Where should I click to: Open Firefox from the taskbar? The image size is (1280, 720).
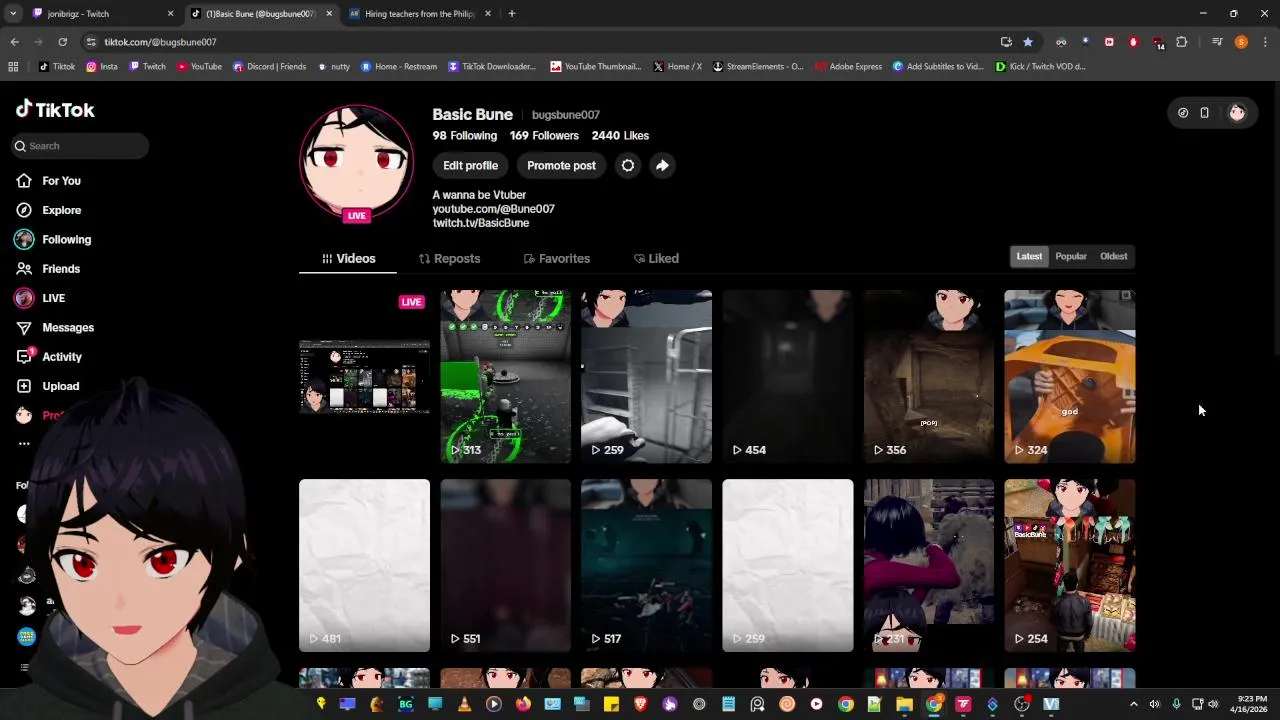[523, 704]
